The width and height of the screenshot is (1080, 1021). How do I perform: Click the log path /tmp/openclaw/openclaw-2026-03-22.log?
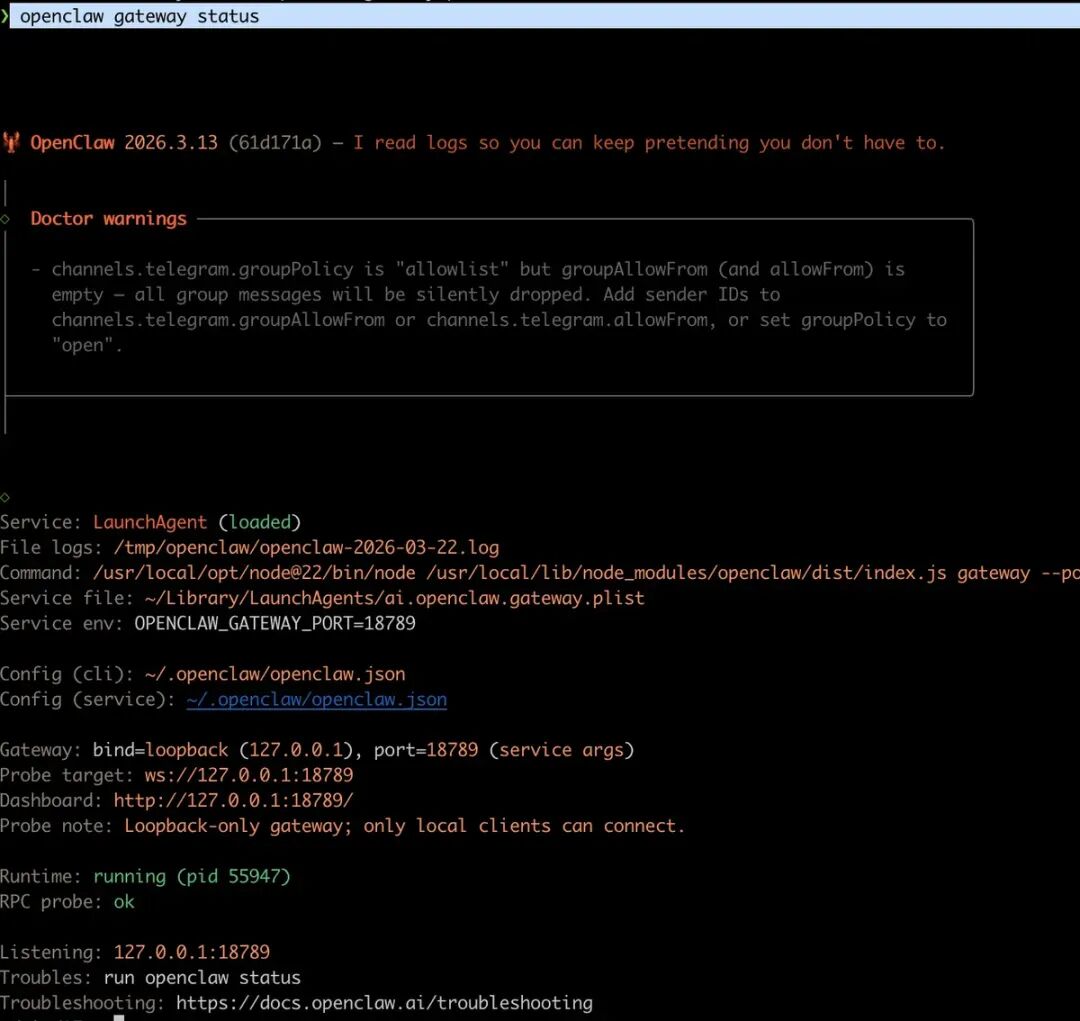coord(306,548)
